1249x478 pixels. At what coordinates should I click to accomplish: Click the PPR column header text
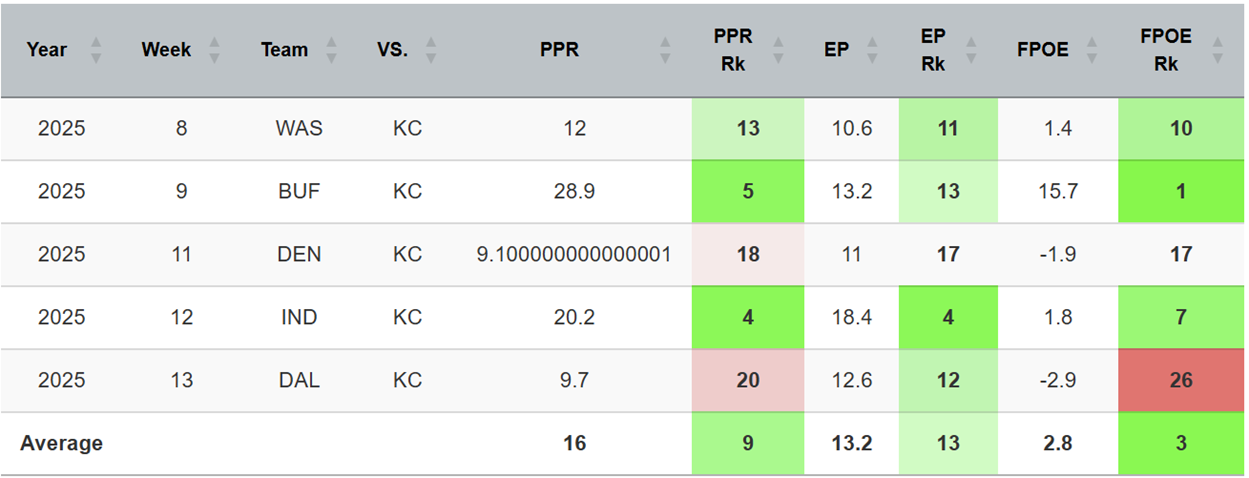(x=559, y=50)
